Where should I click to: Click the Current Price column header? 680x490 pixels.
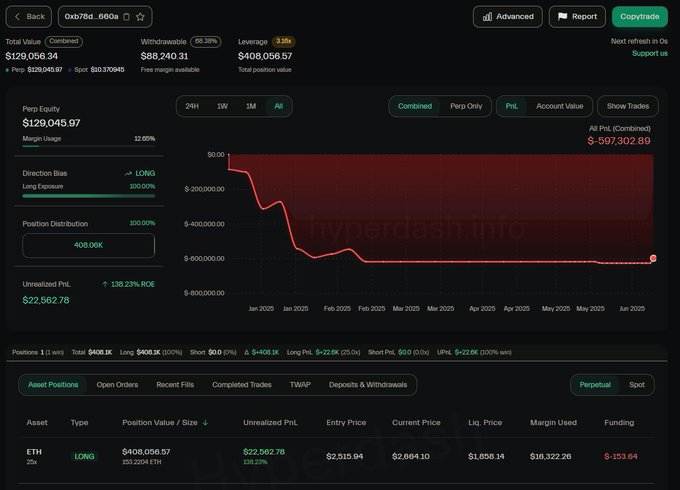click(x=416, y=422)
